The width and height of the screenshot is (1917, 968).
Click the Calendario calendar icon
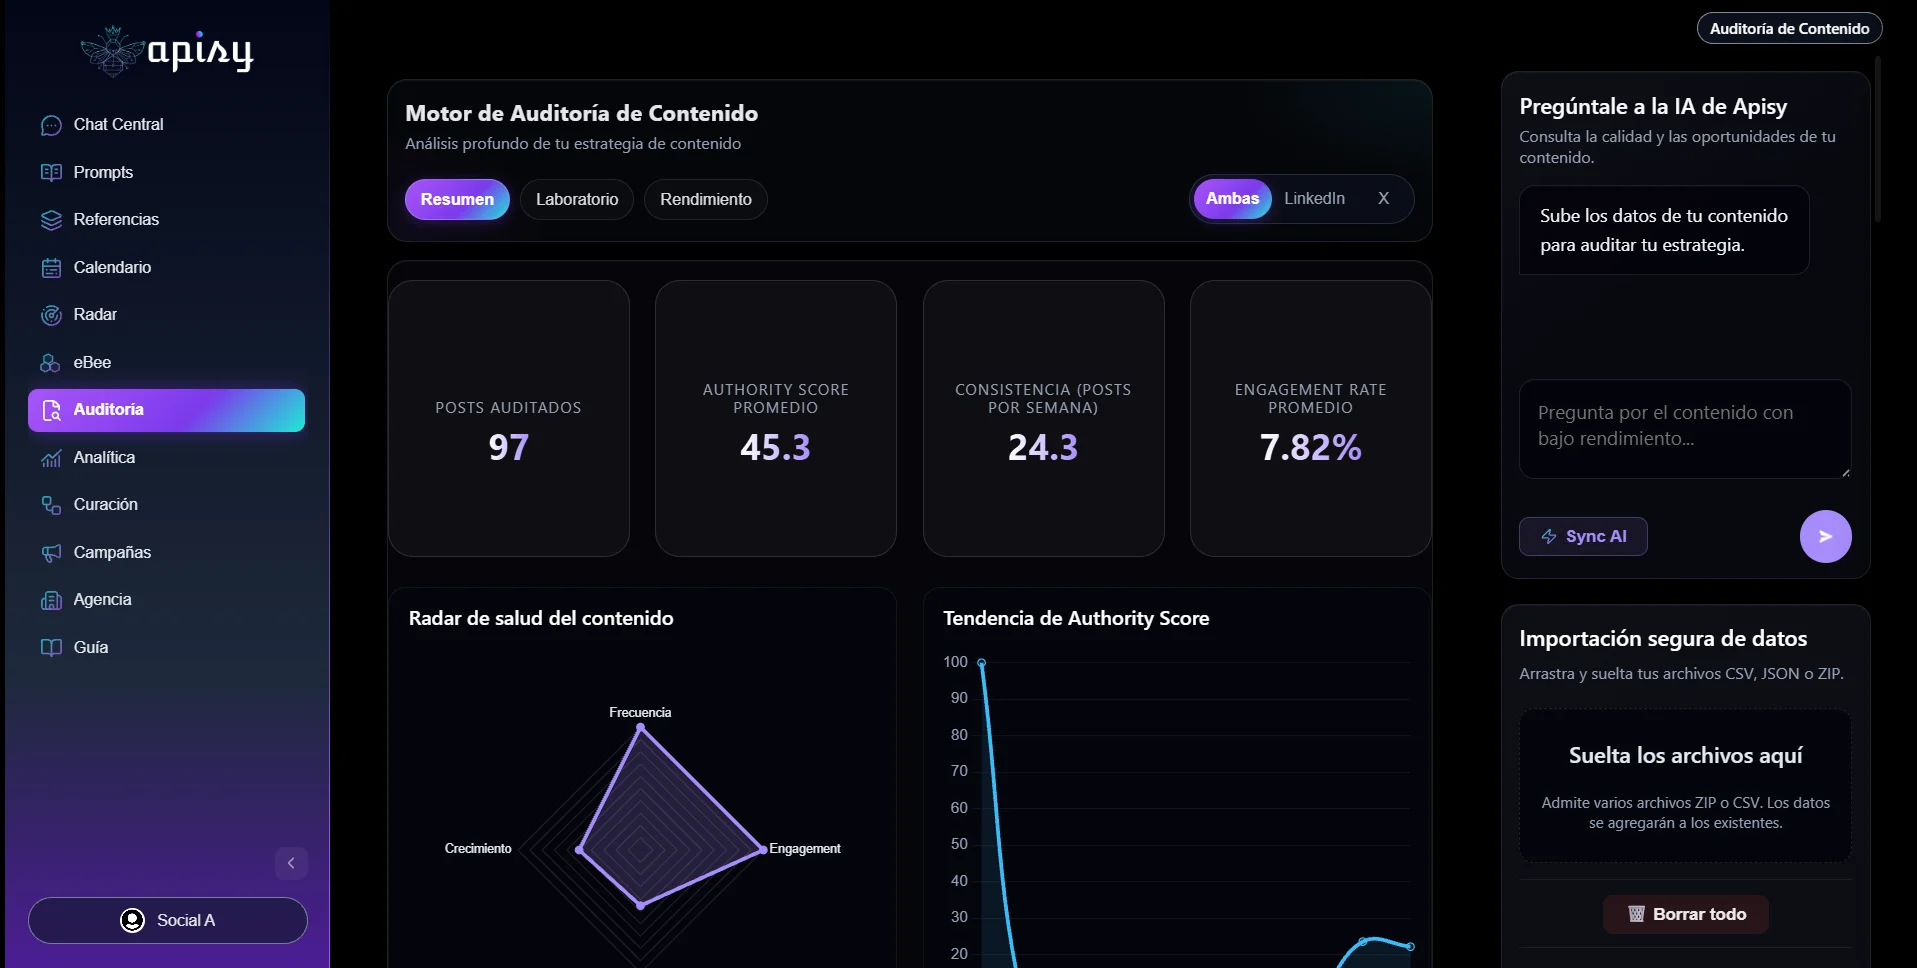click(x=51, y=268)
